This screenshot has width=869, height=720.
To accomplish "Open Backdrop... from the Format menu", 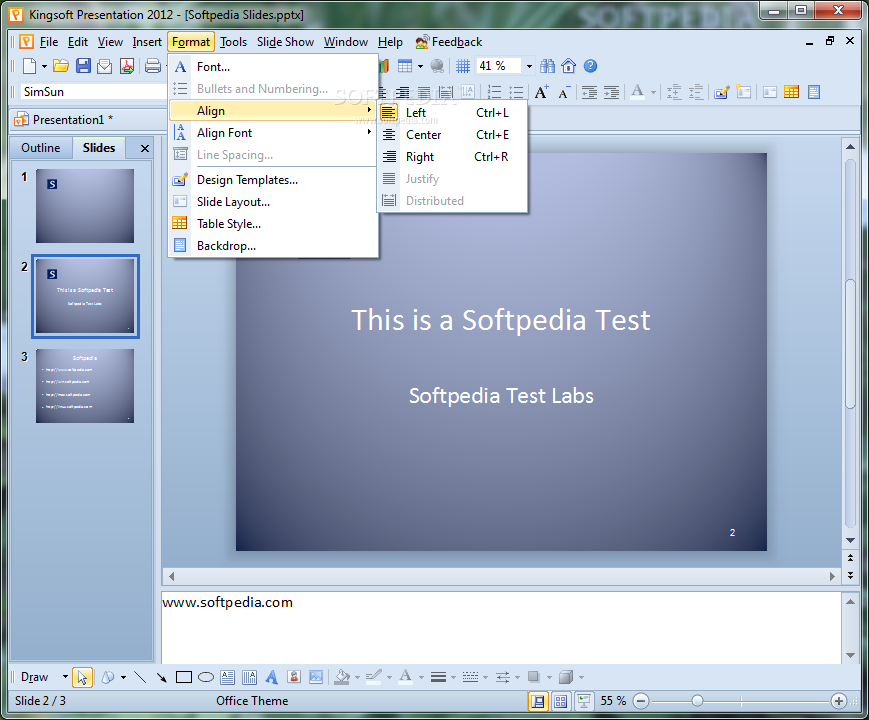I will 274,246.
